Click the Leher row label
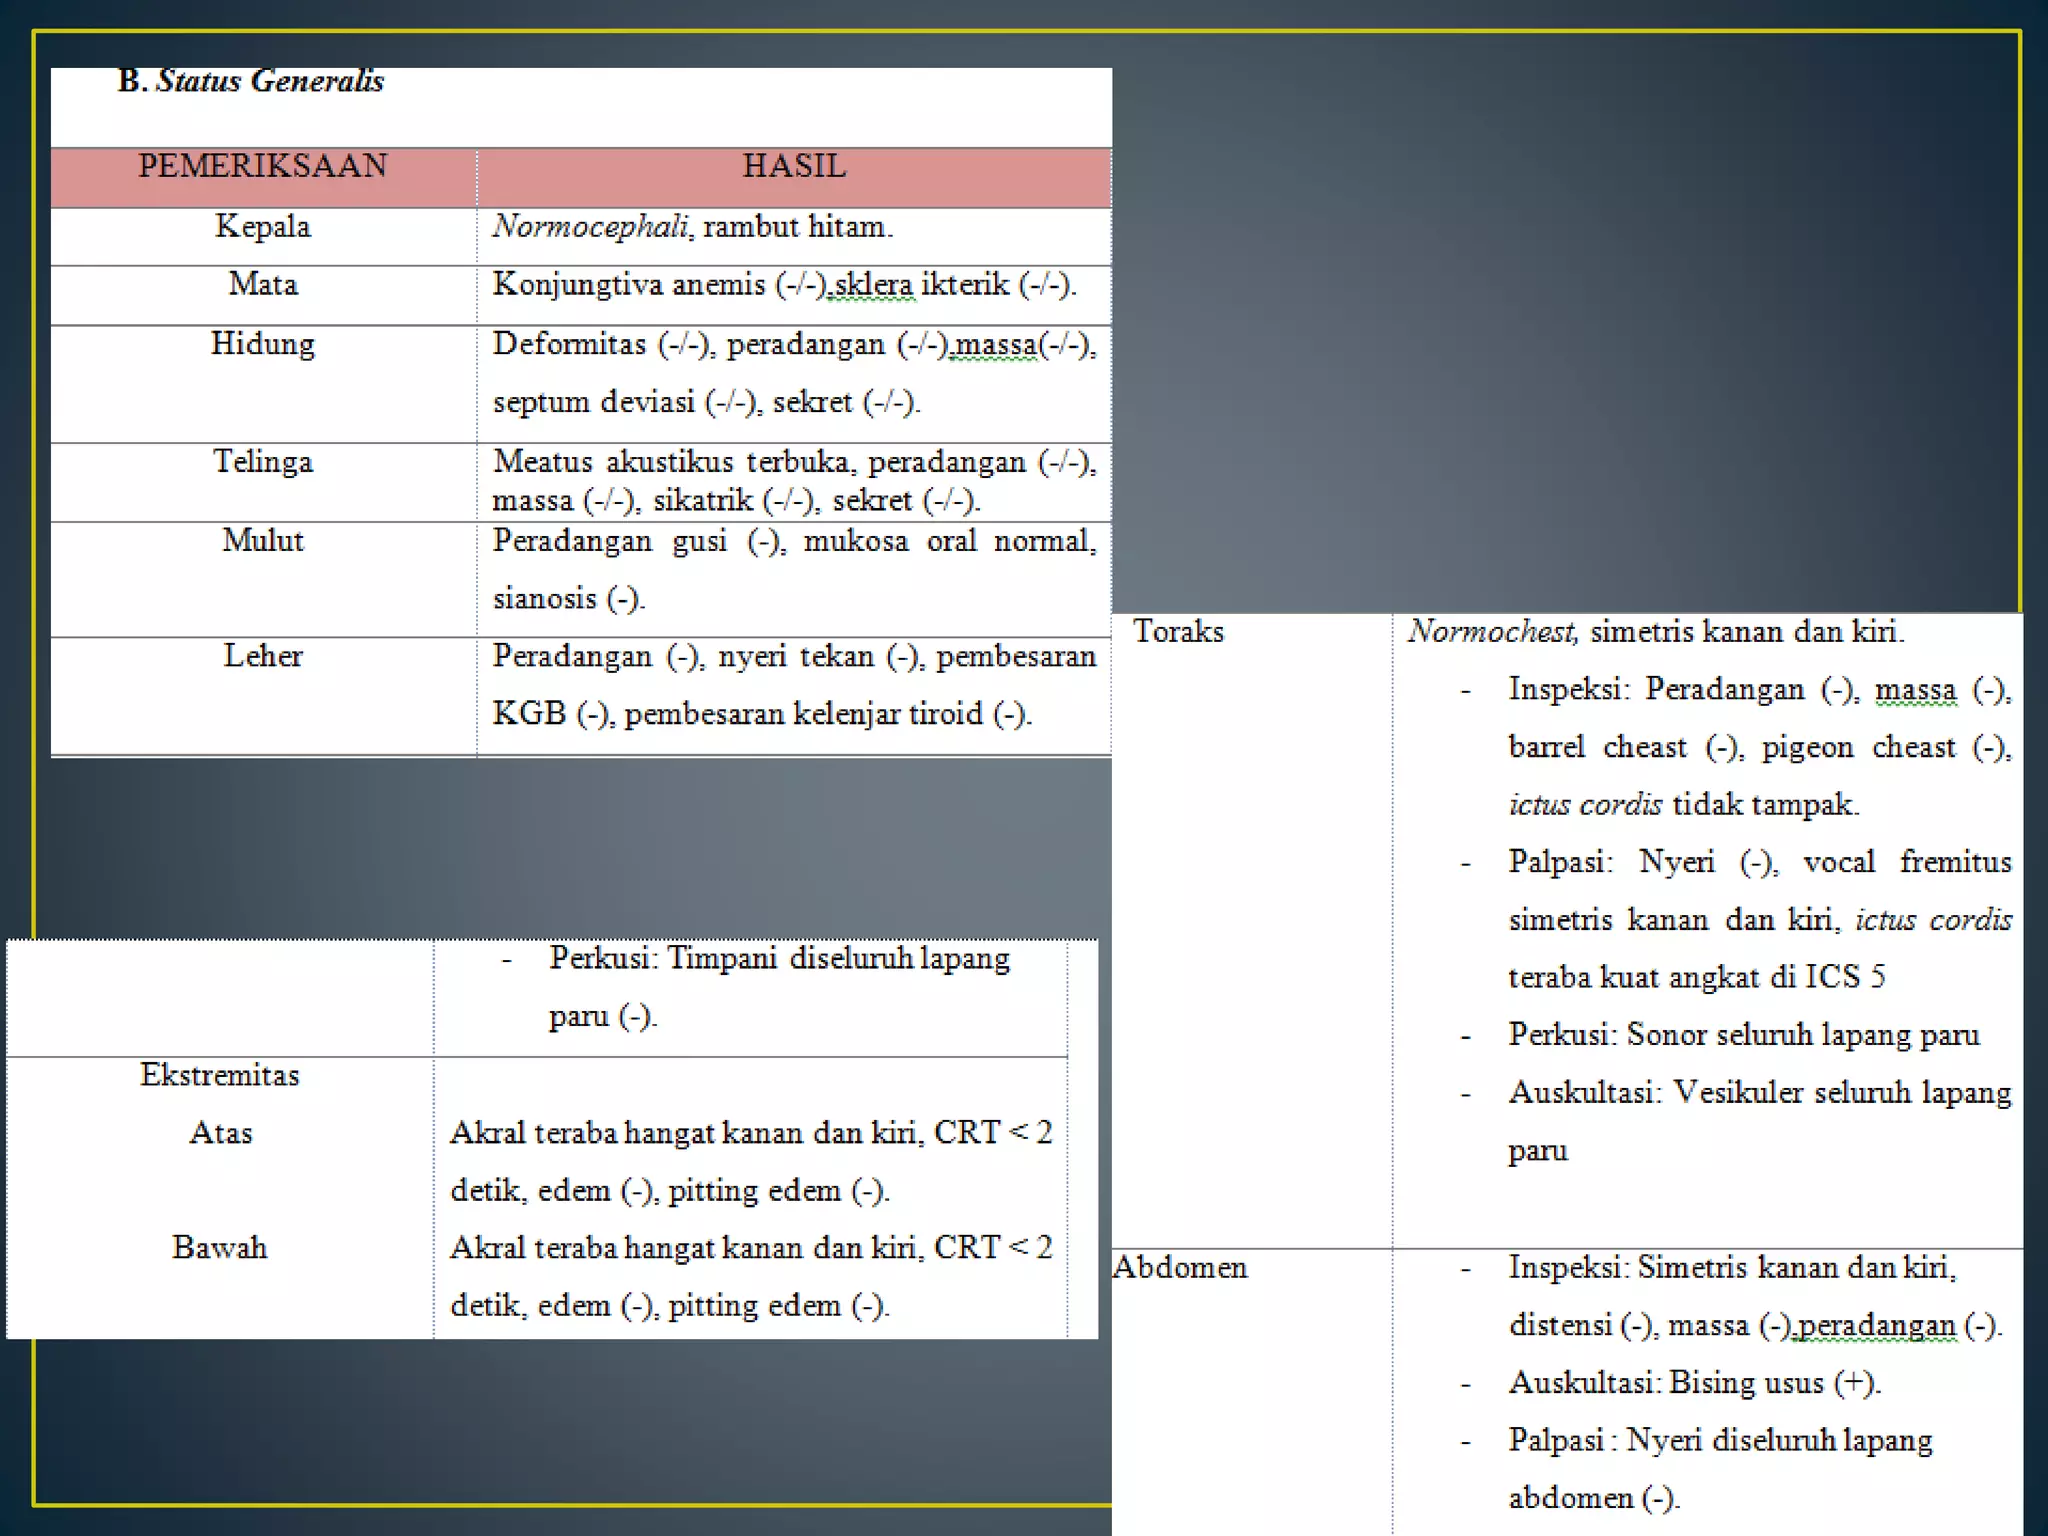 coord(263,656)
